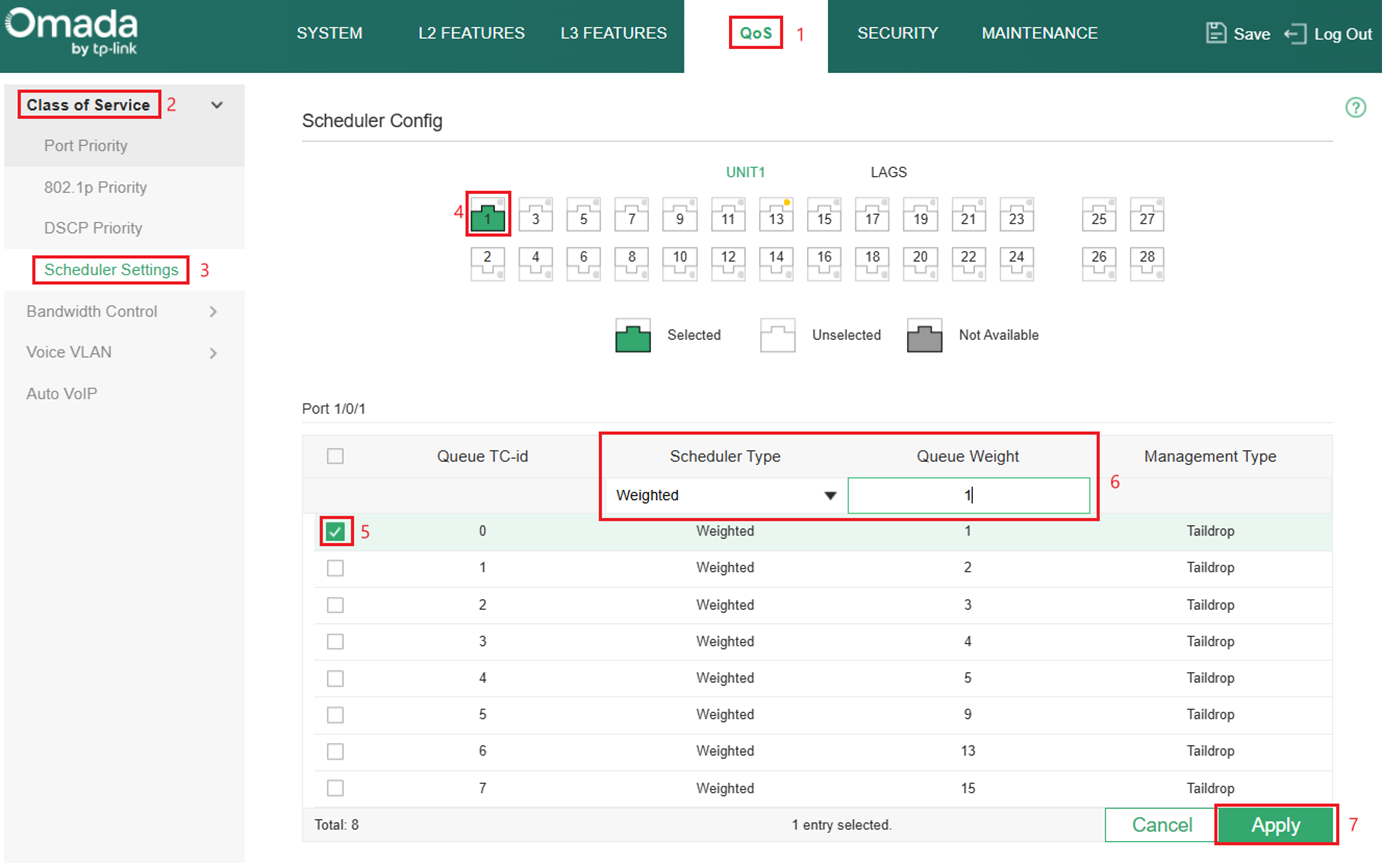Select LAG port 25
1382x863 pixels.
point(1098,214)
